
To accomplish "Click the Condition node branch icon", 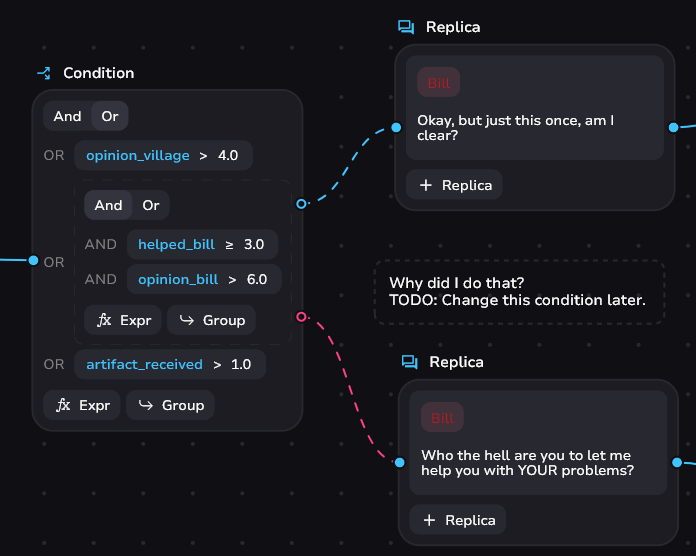I will pyautogui.click(x=44, y=73).
